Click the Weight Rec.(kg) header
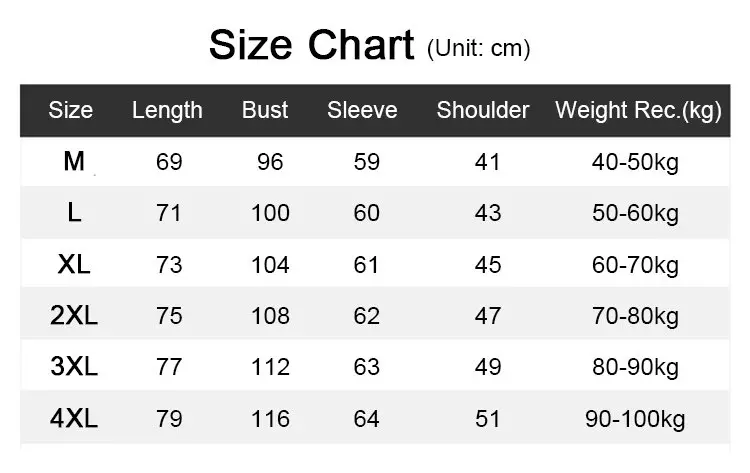The image size is (750, 473). (x=638, y=110)
